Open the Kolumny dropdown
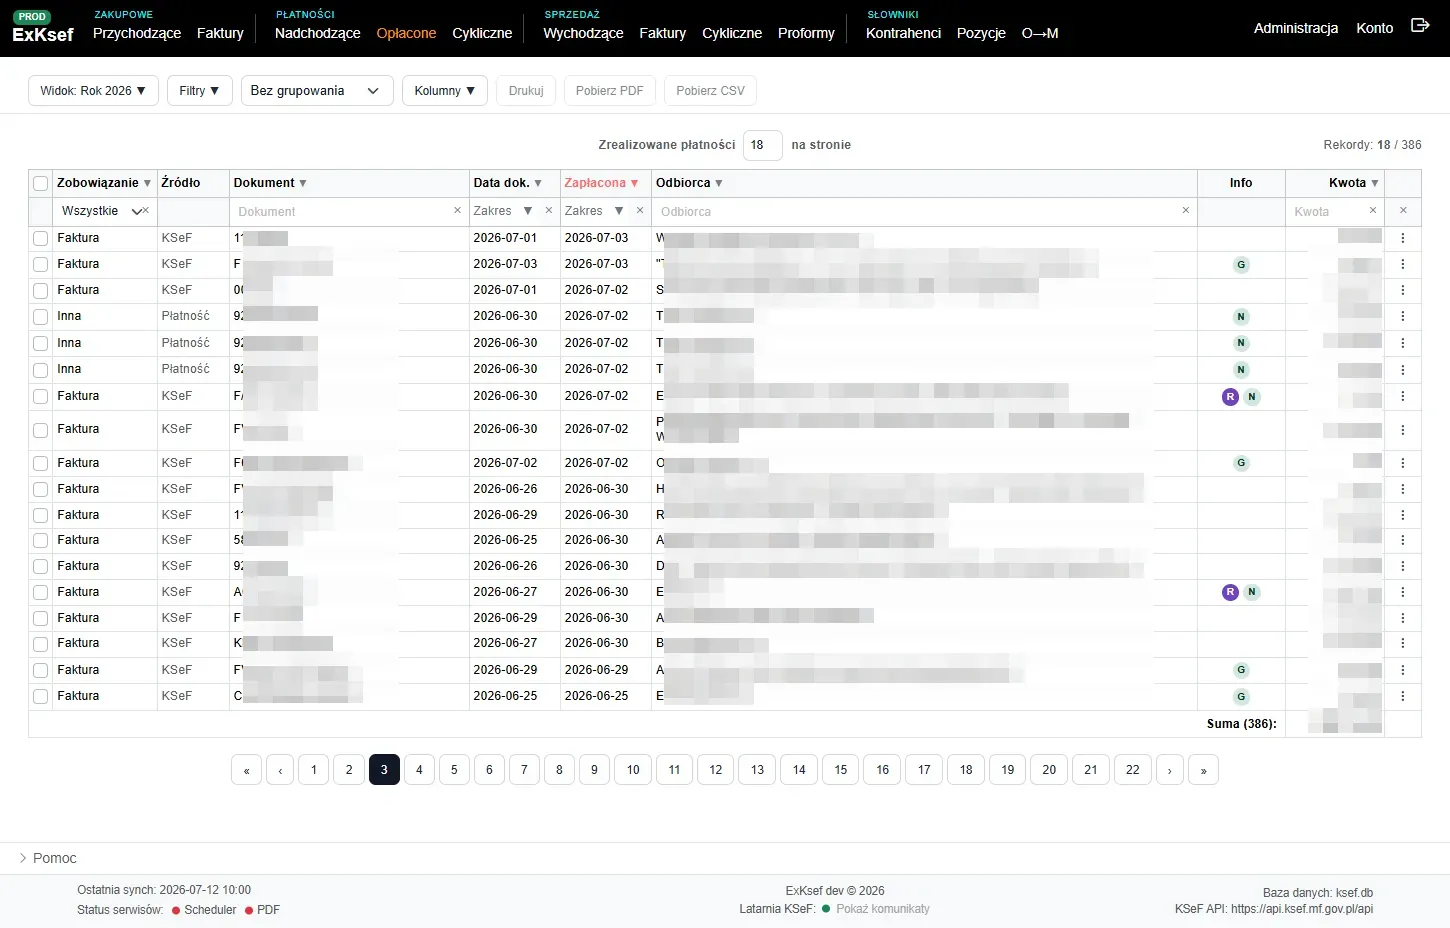Image resolution: width=1450 pixels, height=928 pixels. (444, 90)
